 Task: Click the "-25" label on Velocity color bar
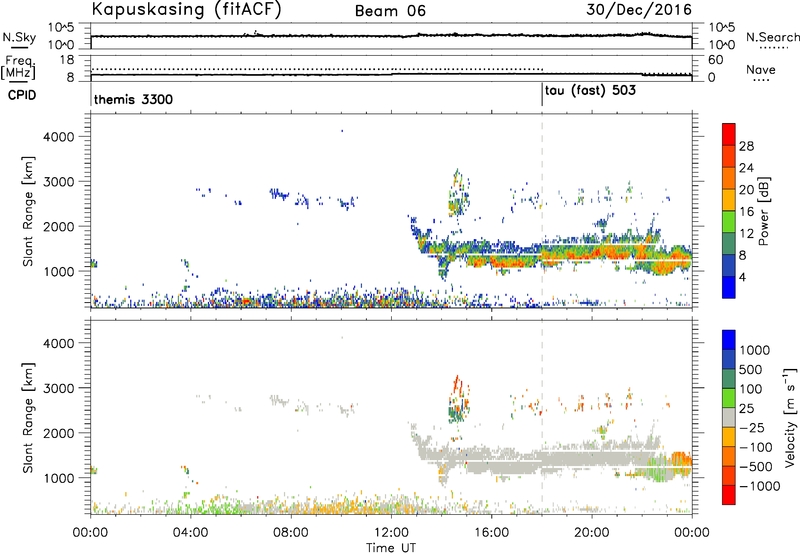pyautogui.click(x=752, y=427)
